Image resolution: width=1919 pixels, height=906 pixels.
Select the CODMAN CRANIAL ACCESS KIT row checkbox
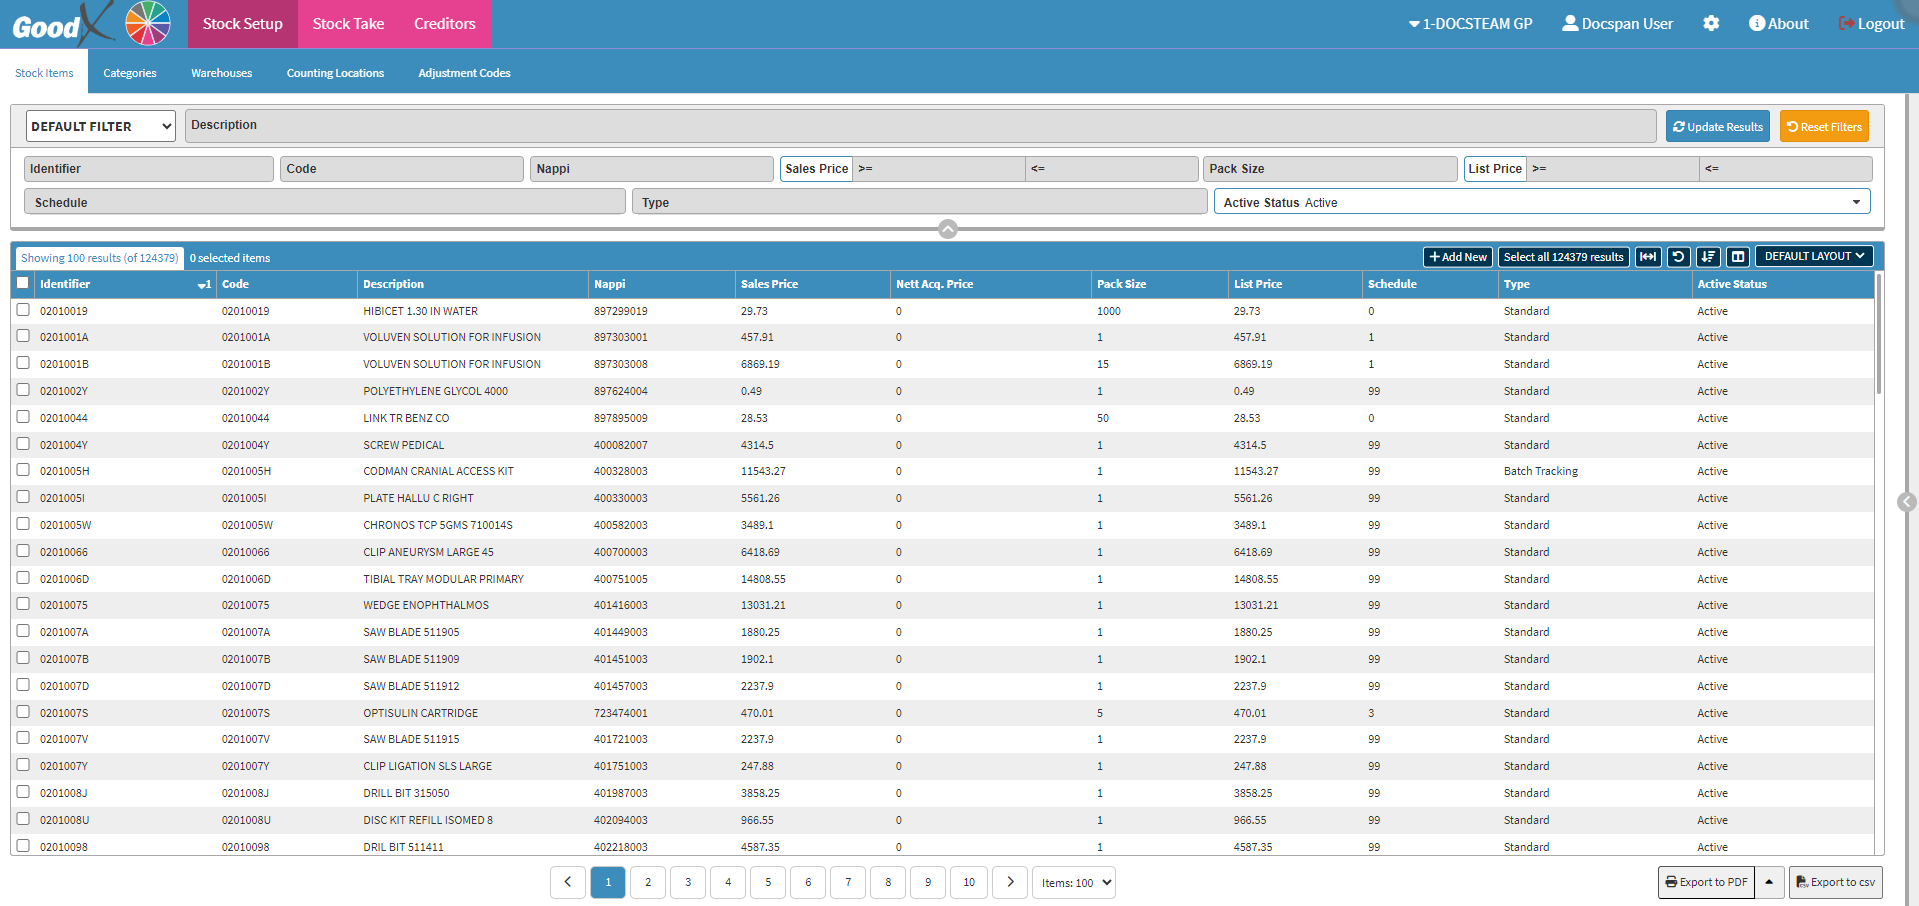23,470
